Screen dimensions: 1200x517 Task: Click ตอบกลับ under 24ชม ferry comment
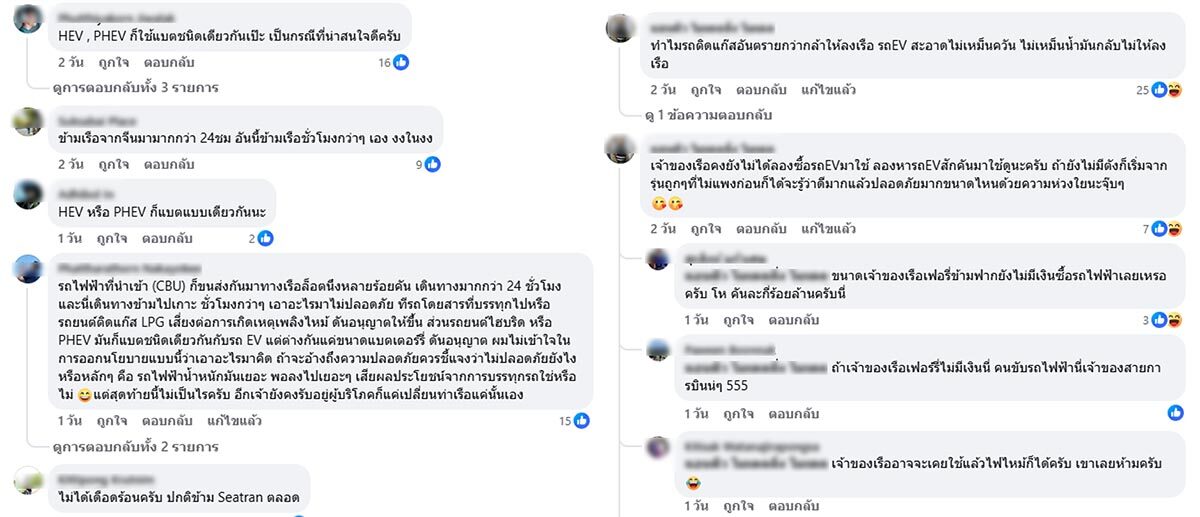[167, 165]
